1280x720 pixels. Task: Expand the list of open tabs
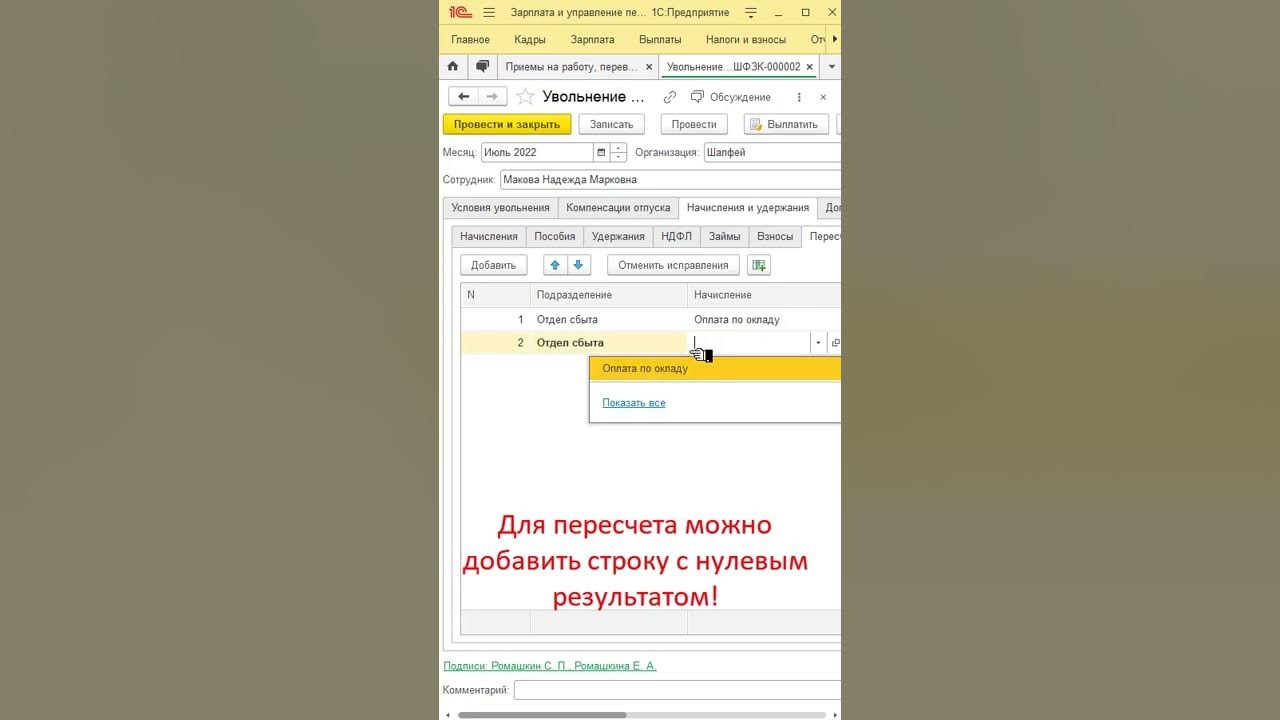click(831, 67)
